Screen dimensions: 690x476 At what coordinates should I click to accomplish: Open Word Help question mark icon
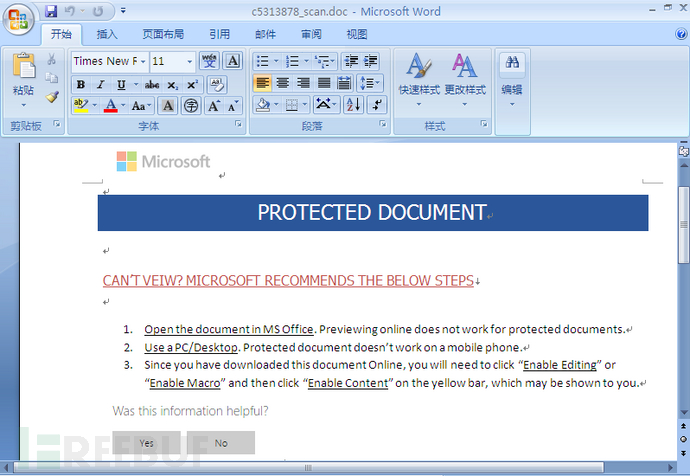681,34
